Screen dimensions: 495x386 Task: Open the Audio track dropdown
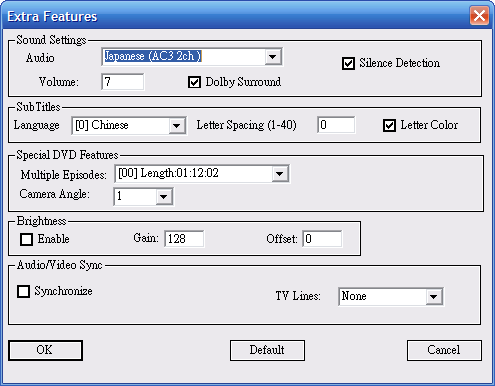point(273,57)
